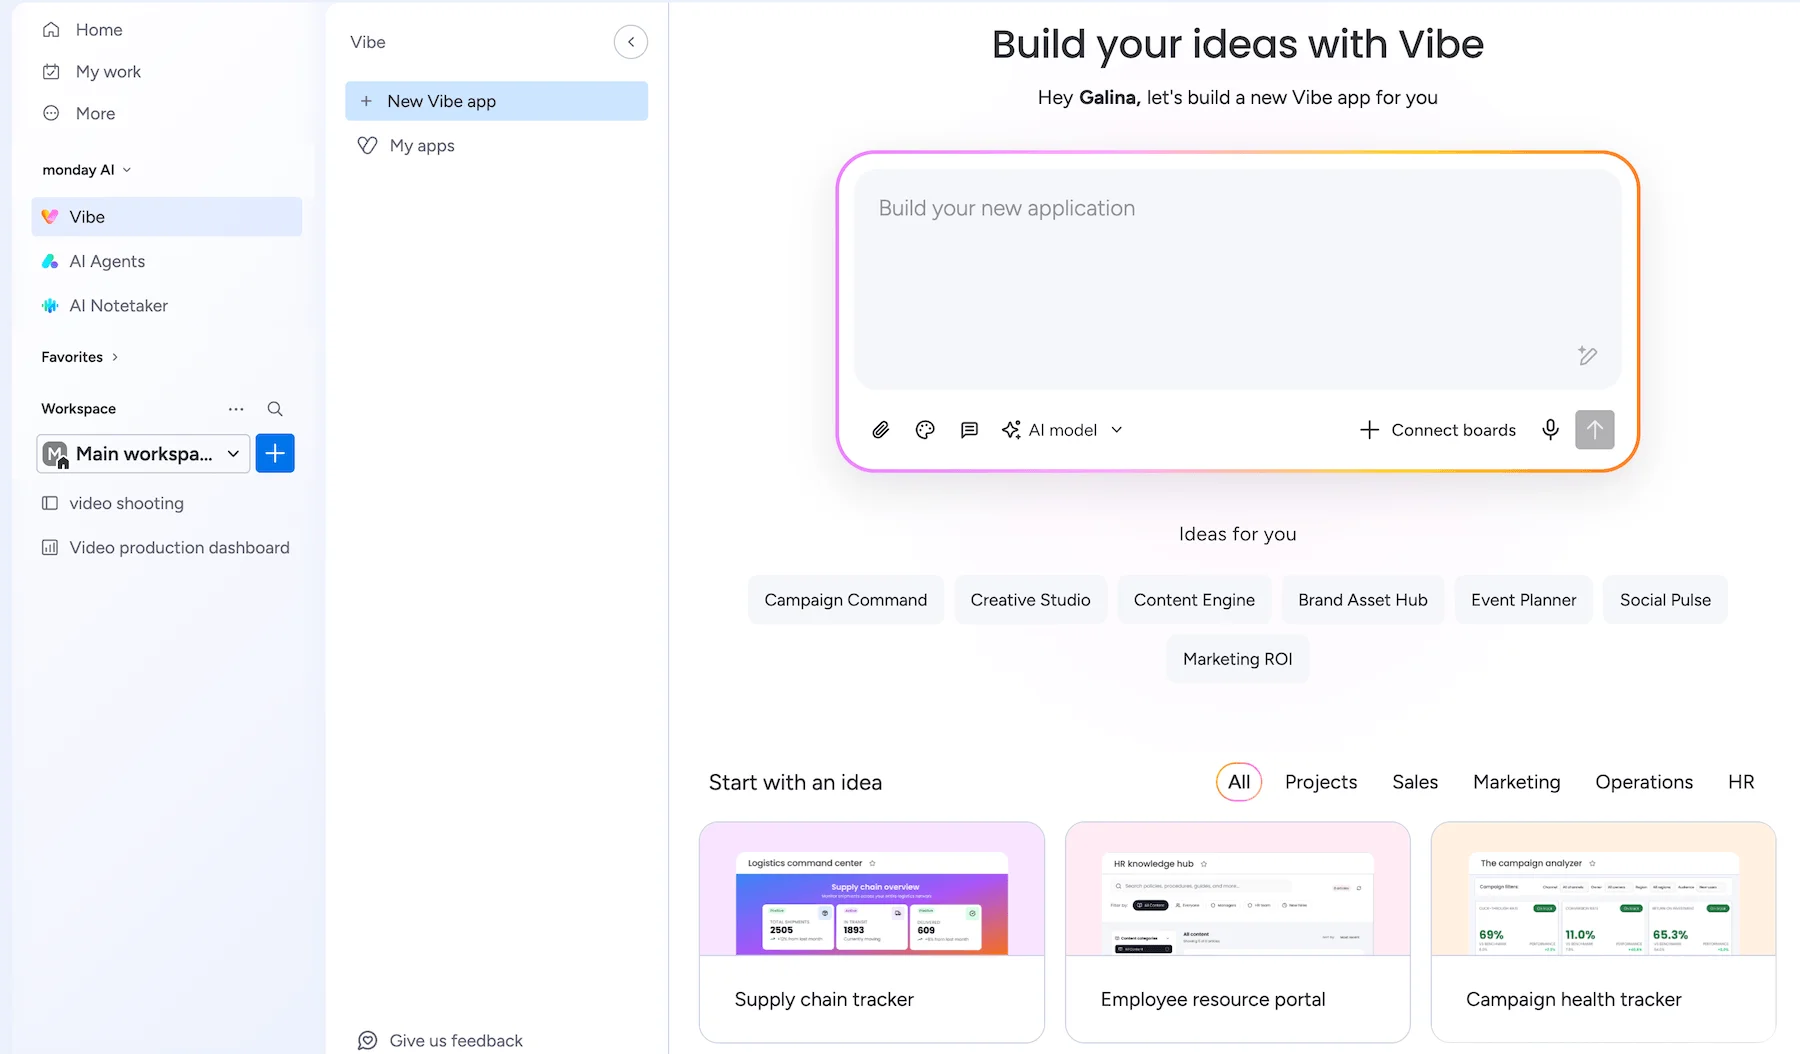Select New Vibe app label
Screen dimensions: 1800x1054
(442, 101)
